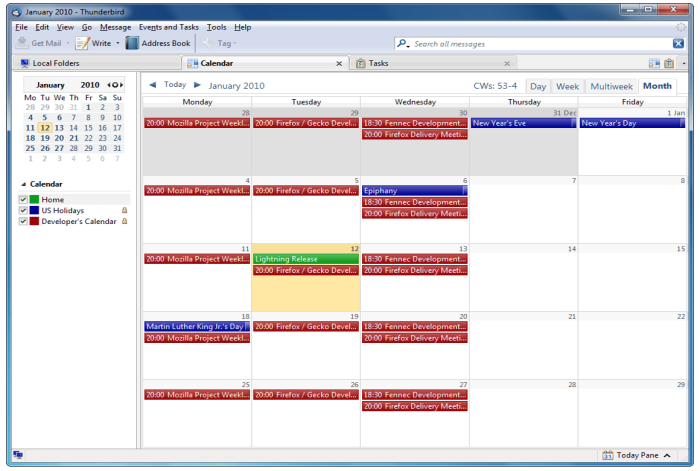Close the Tasks tab

(x=507, y=63)
